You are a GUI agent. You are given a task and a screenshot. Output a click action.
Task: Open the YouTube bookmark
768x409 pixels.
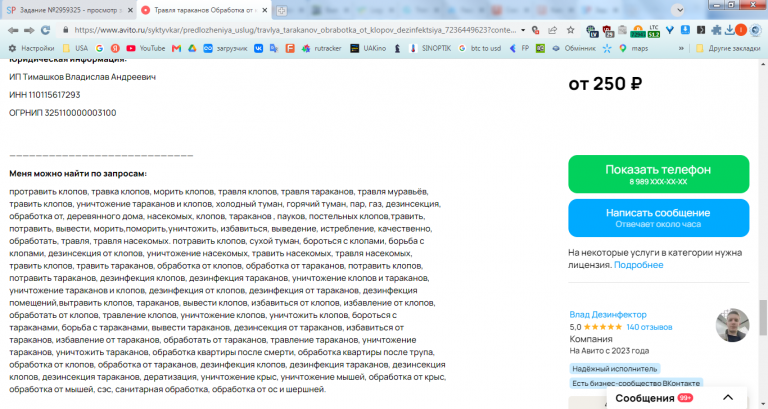pos(145,48)
